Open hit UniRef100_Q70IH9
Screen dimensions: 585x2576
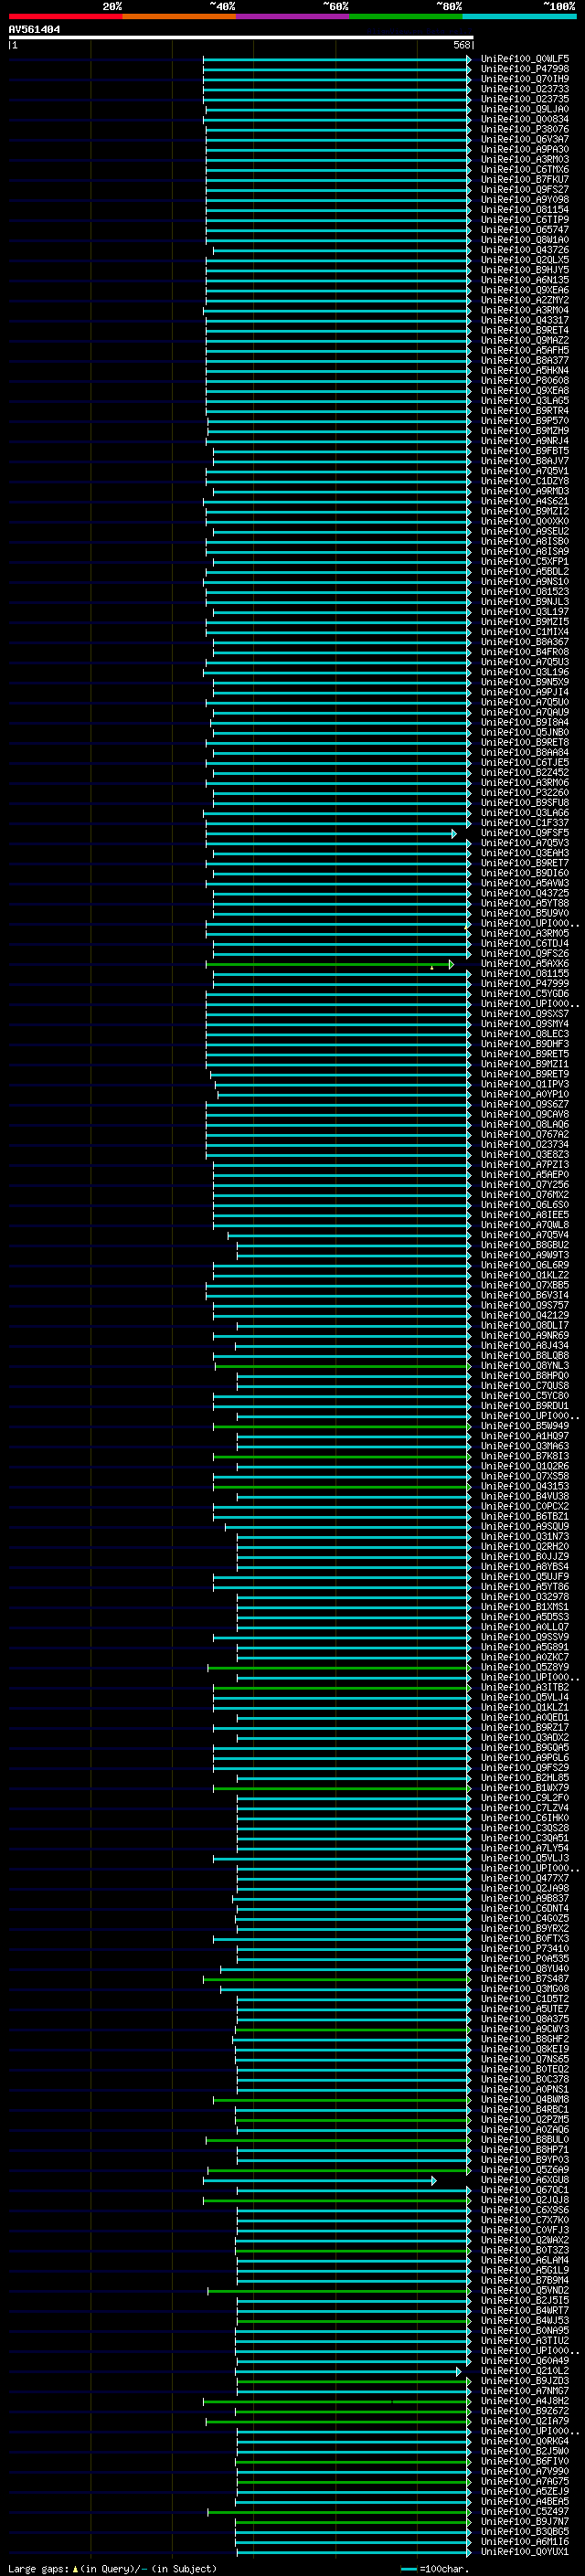tap(524, 79)
